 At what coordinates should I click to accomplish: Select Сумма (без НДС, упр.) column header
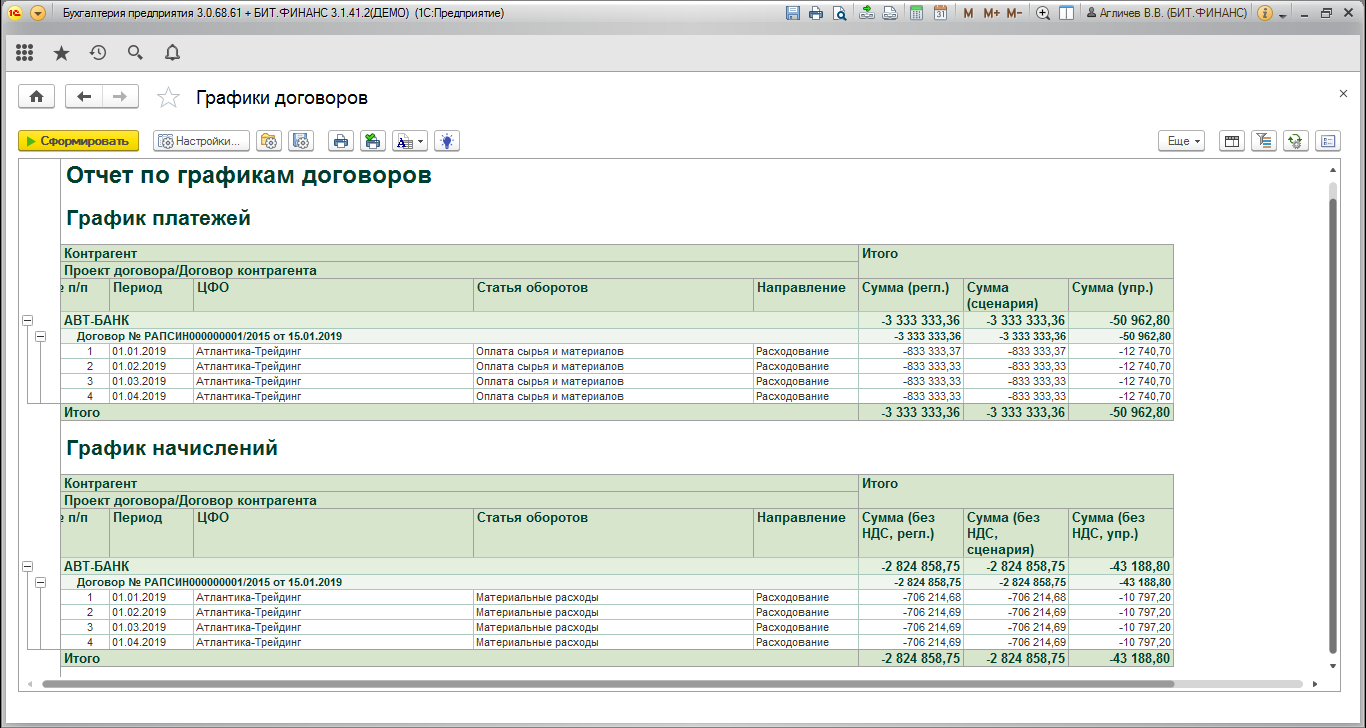point(1121,533)
